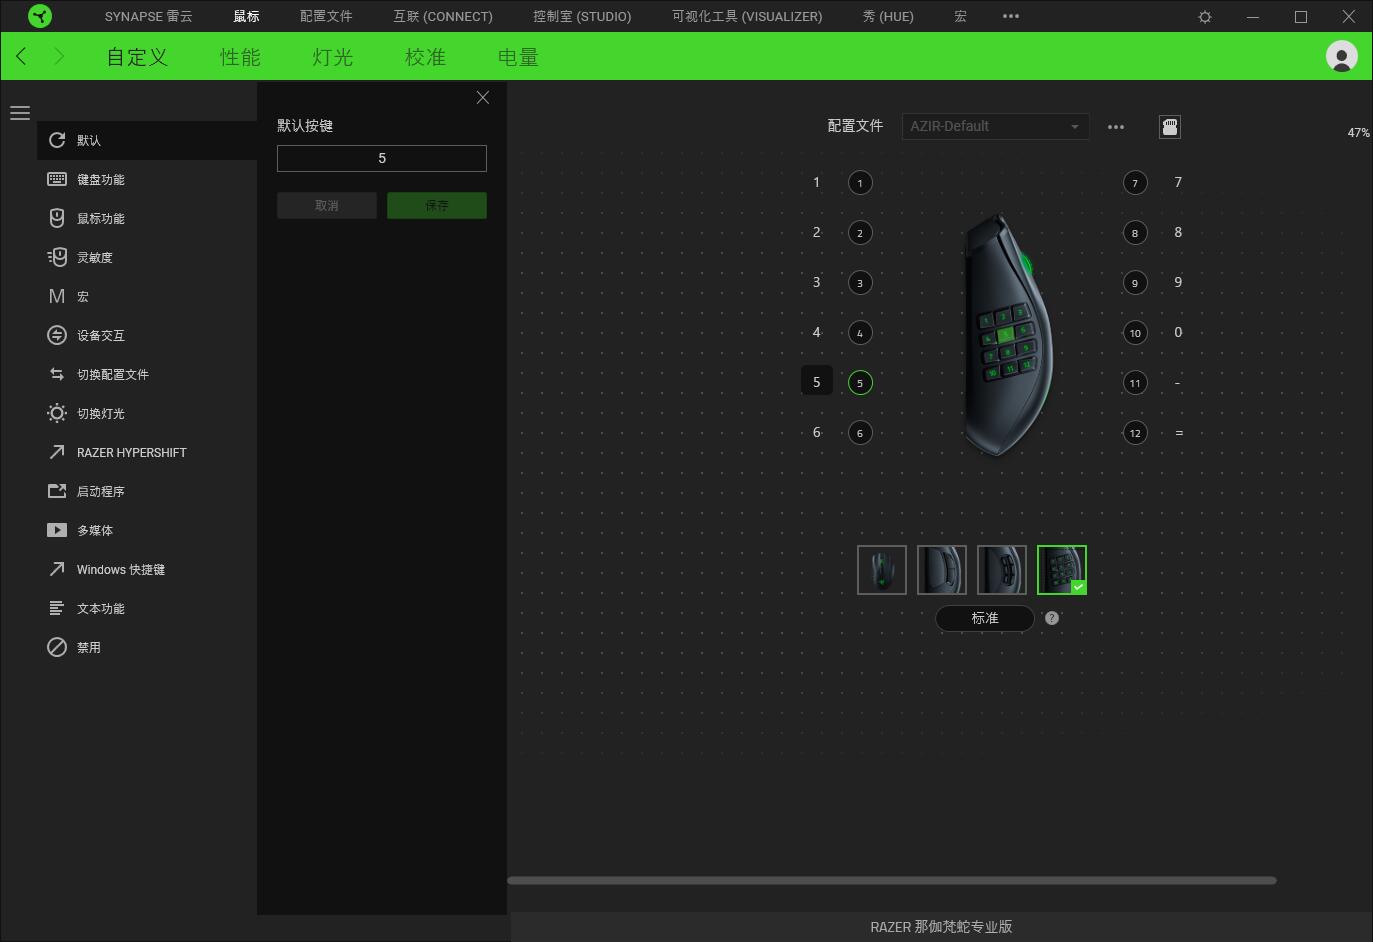Click the 保存 save button
This screenshot has width=1373, height=942.
pos(437,205)
